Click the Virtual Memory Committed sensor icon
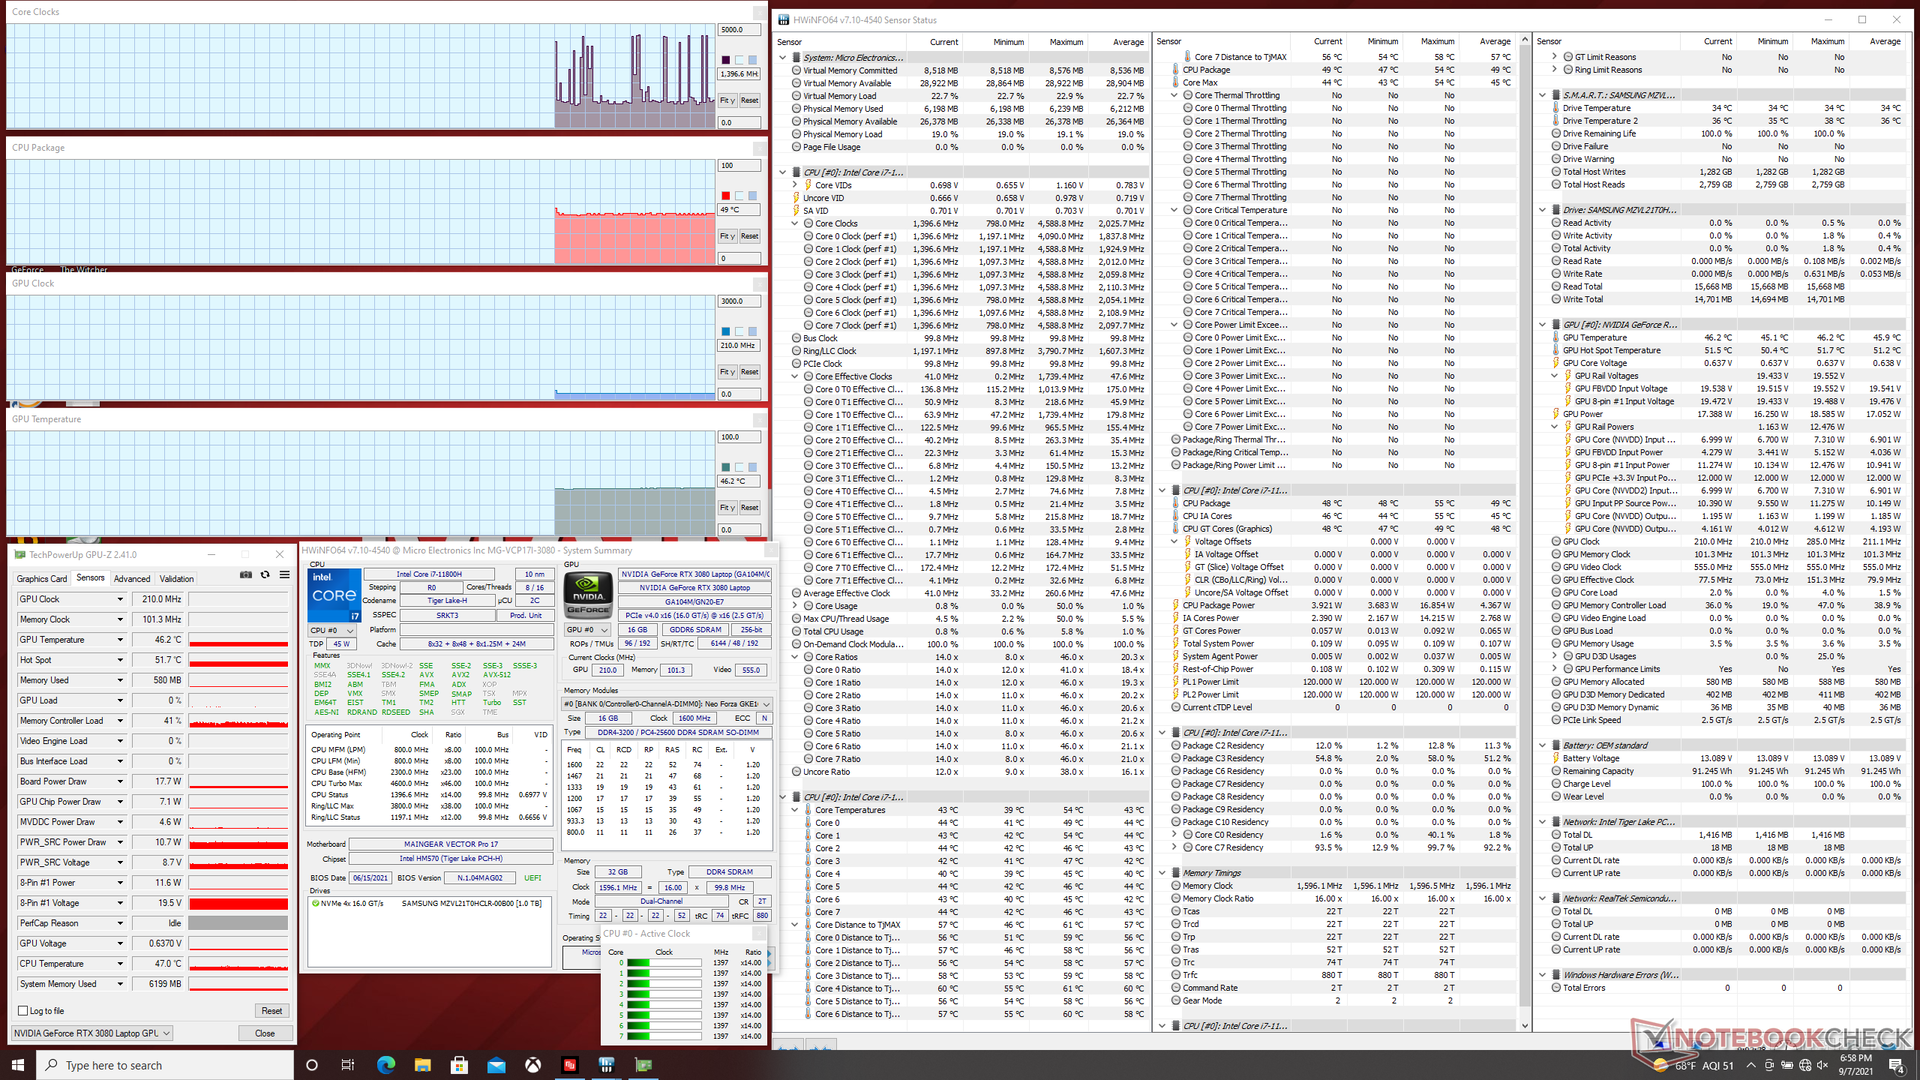 796,71
